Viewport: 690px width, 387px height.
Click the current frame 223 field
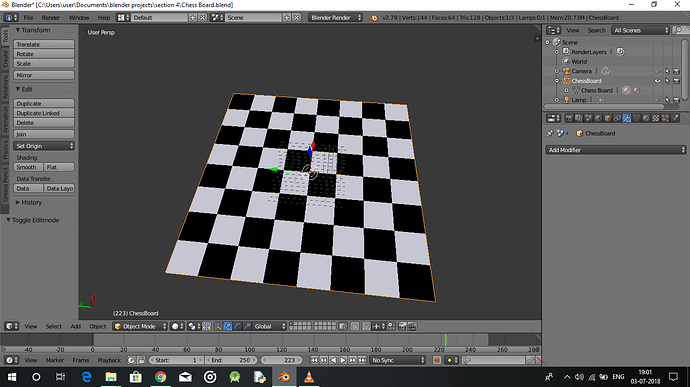click(x=282, y=360)
